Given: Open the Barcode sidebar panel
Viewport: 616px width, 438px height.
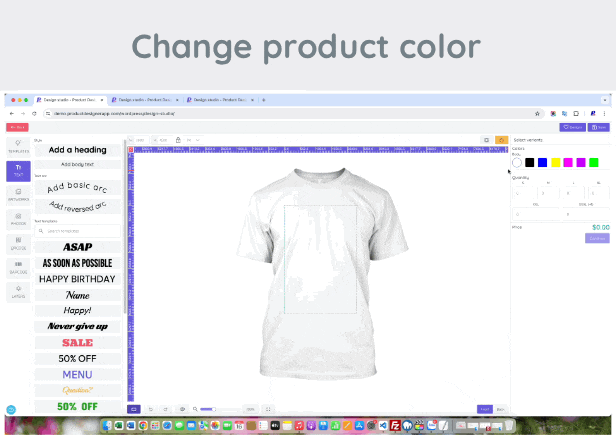Looking at the screenshot, I should coord(18,267).
